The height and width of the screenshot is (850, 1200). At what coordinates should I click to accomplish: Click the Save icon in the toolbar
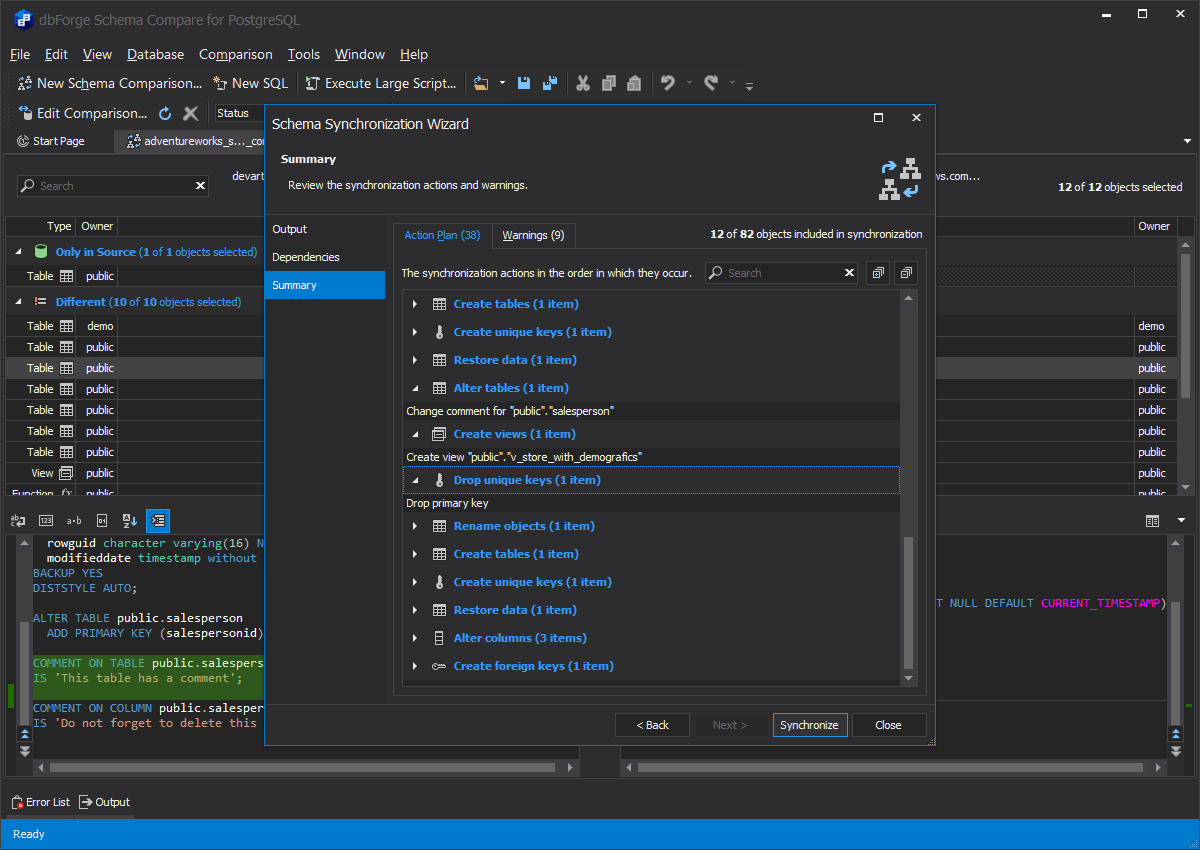(x=523, y=84)
